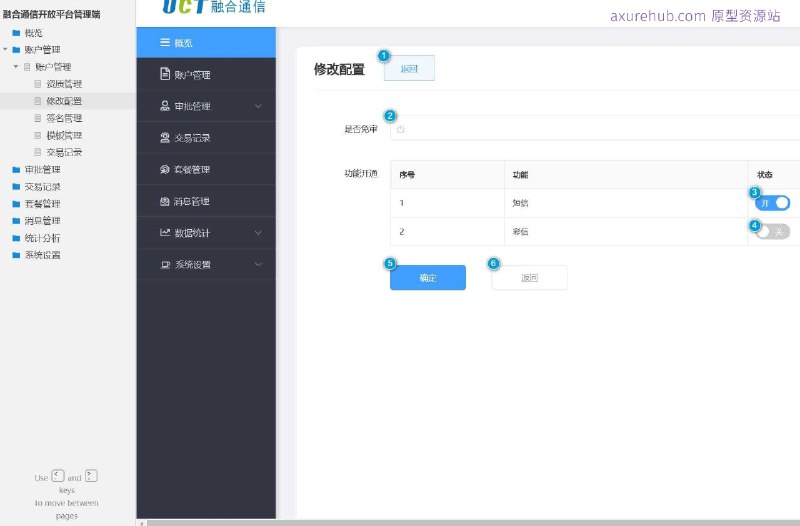Click the folder icon of 统计分析 in left tree
This screenshot has height=526, width=800.
[x=16, y=238]
